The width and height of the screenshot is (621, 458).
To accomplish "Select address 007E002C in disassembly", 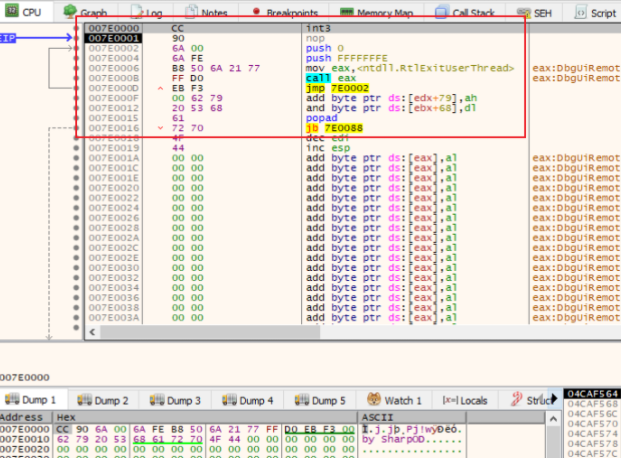I will [114, 248].
